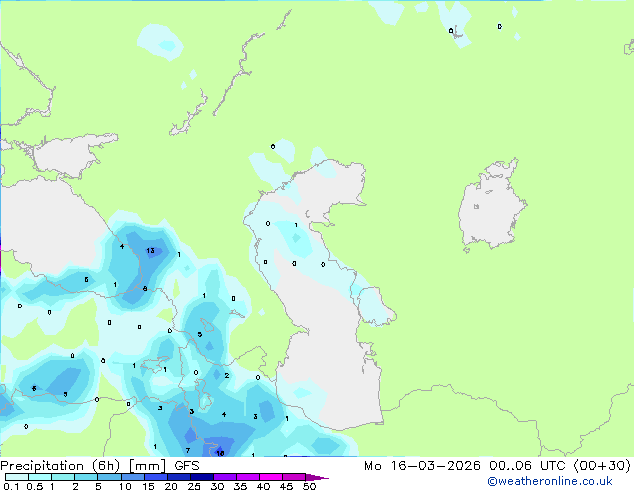
Task: Pick the 5–10 mm legend color box
Action: coord(109,477)
